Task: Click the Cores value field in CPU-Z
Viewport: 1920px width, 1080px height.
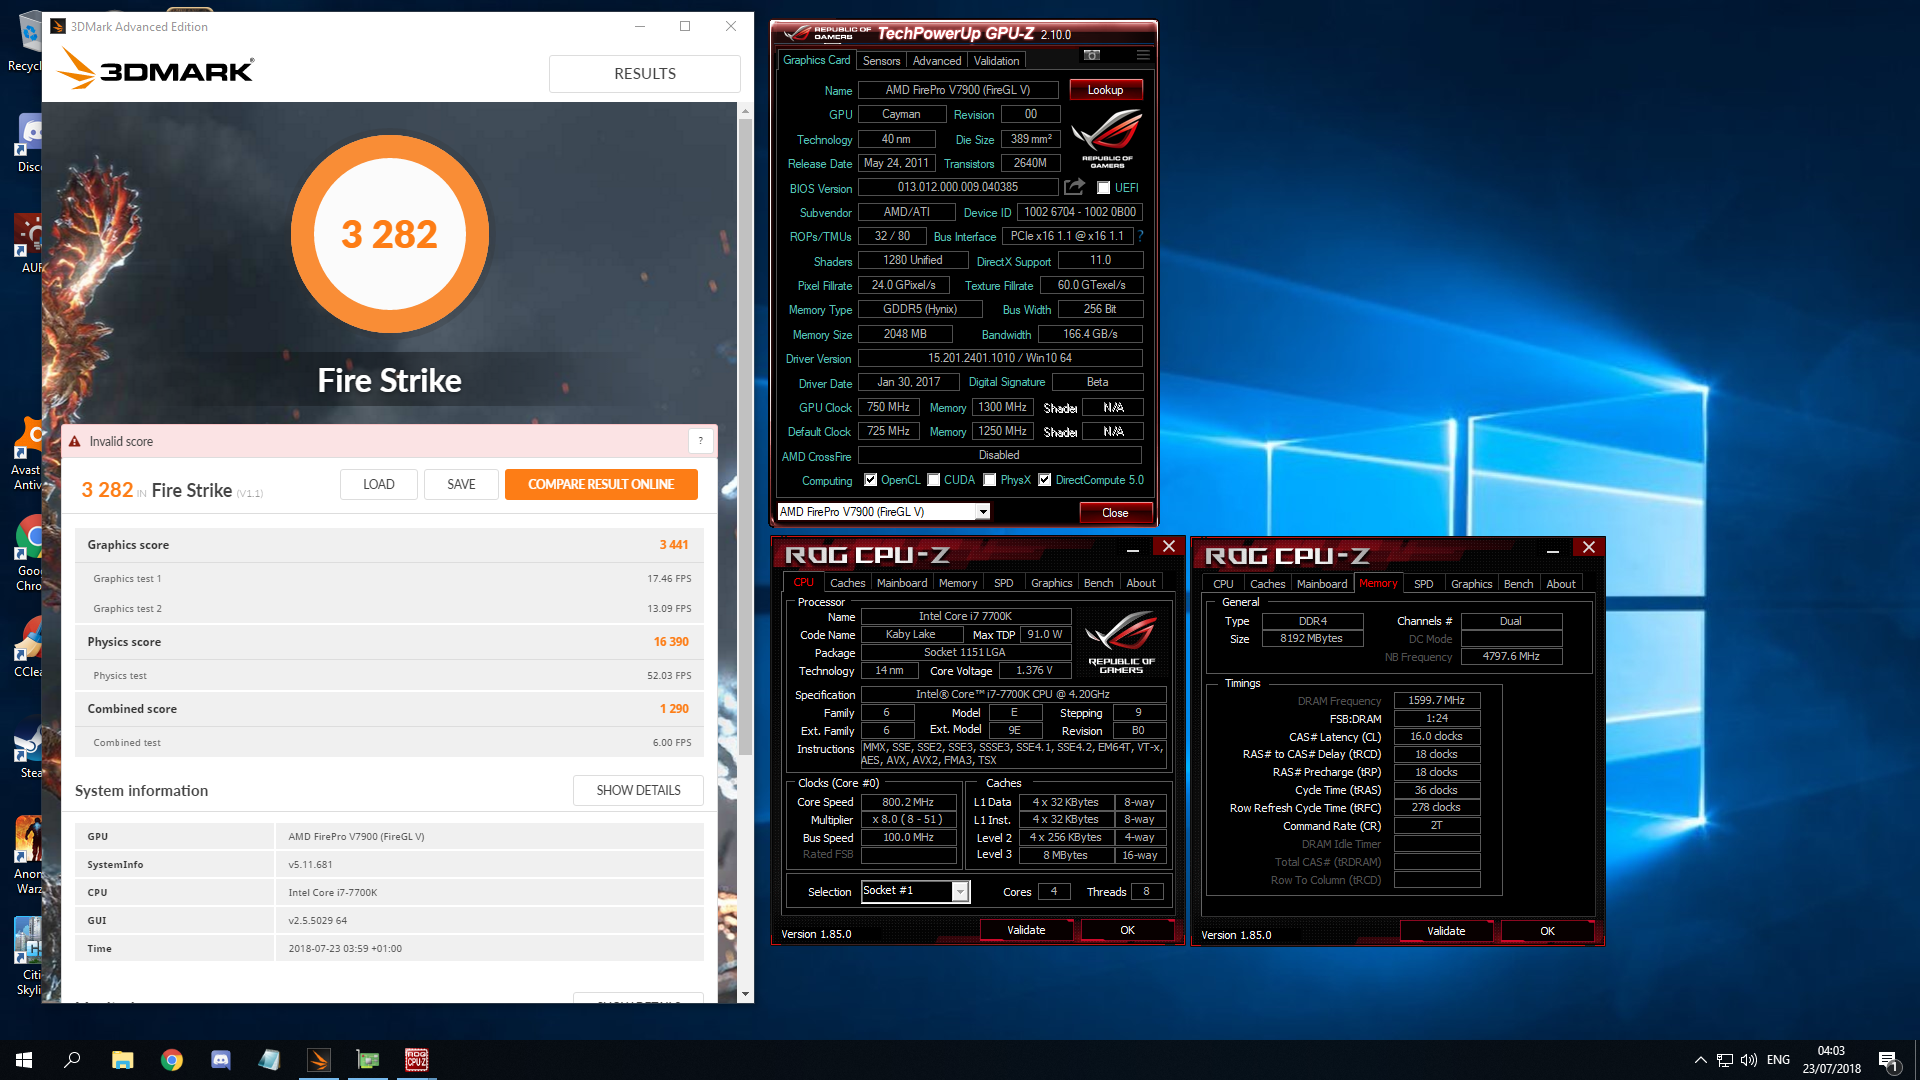Action: coord(1054,892)
